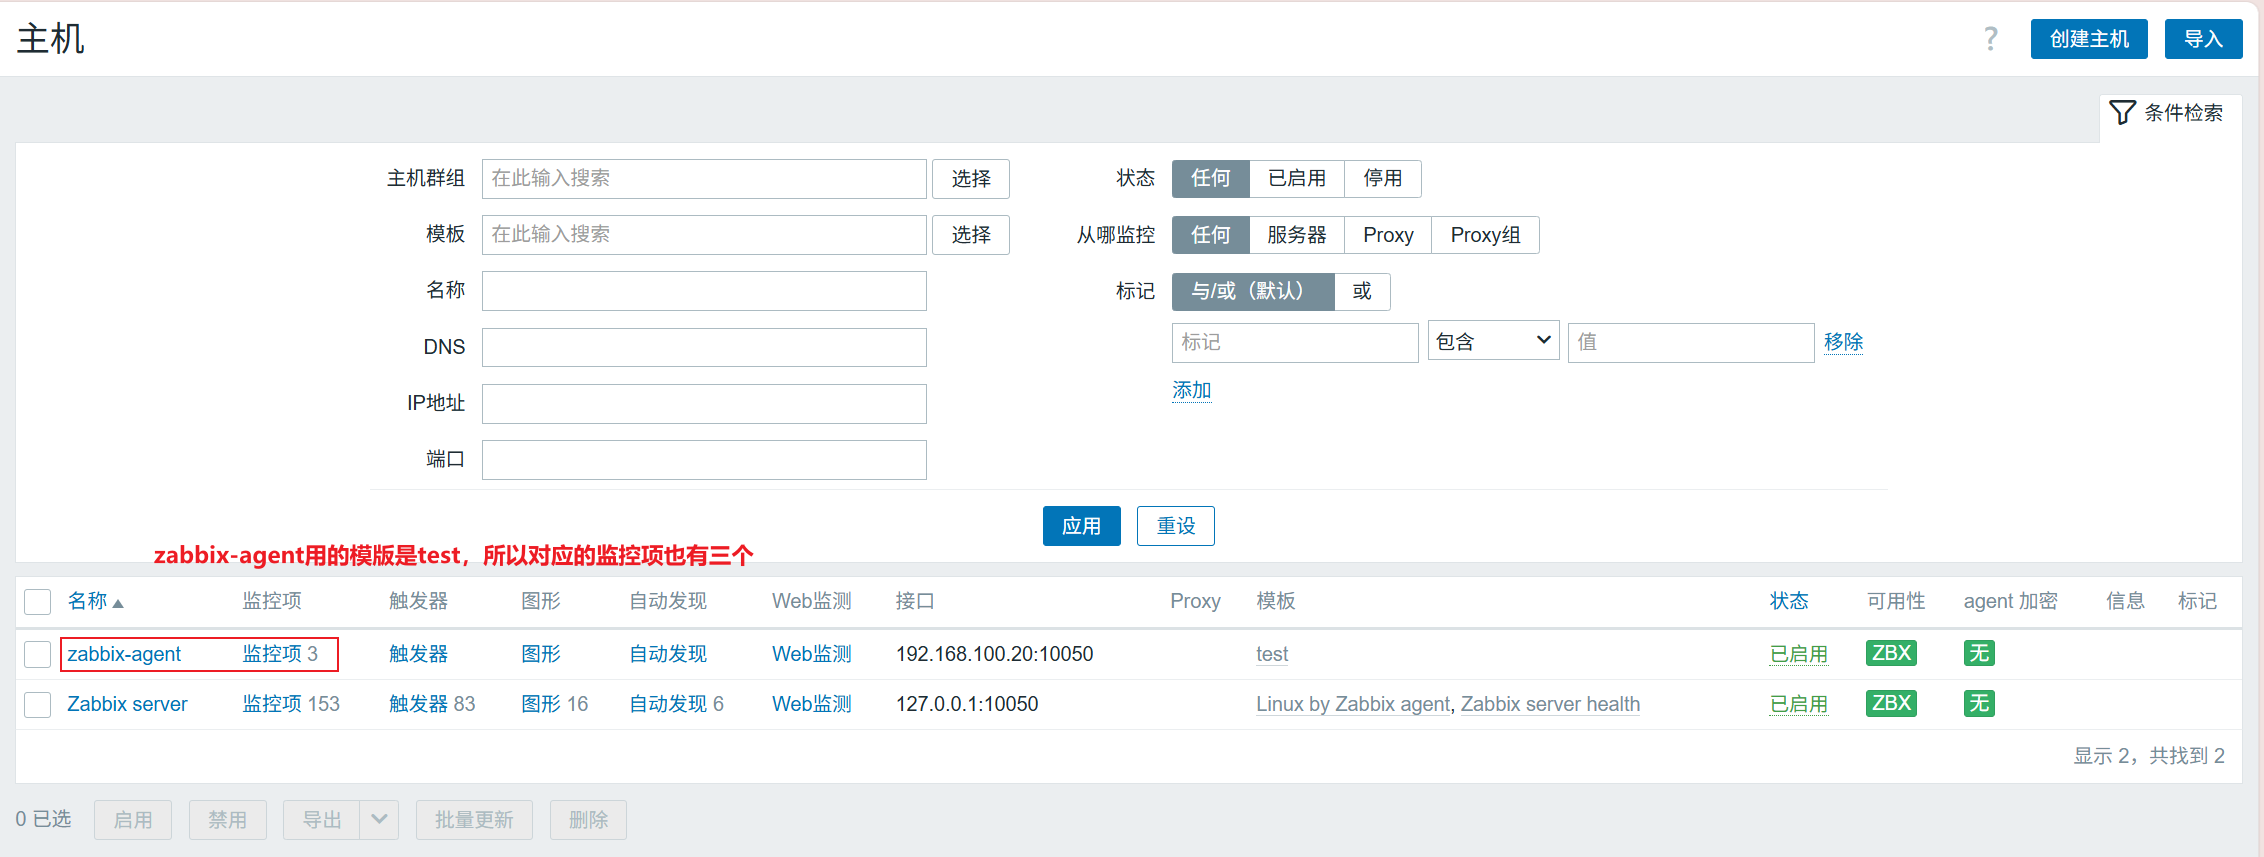
Task: Click the 移除 tag link
Action: click(1843, 342)
